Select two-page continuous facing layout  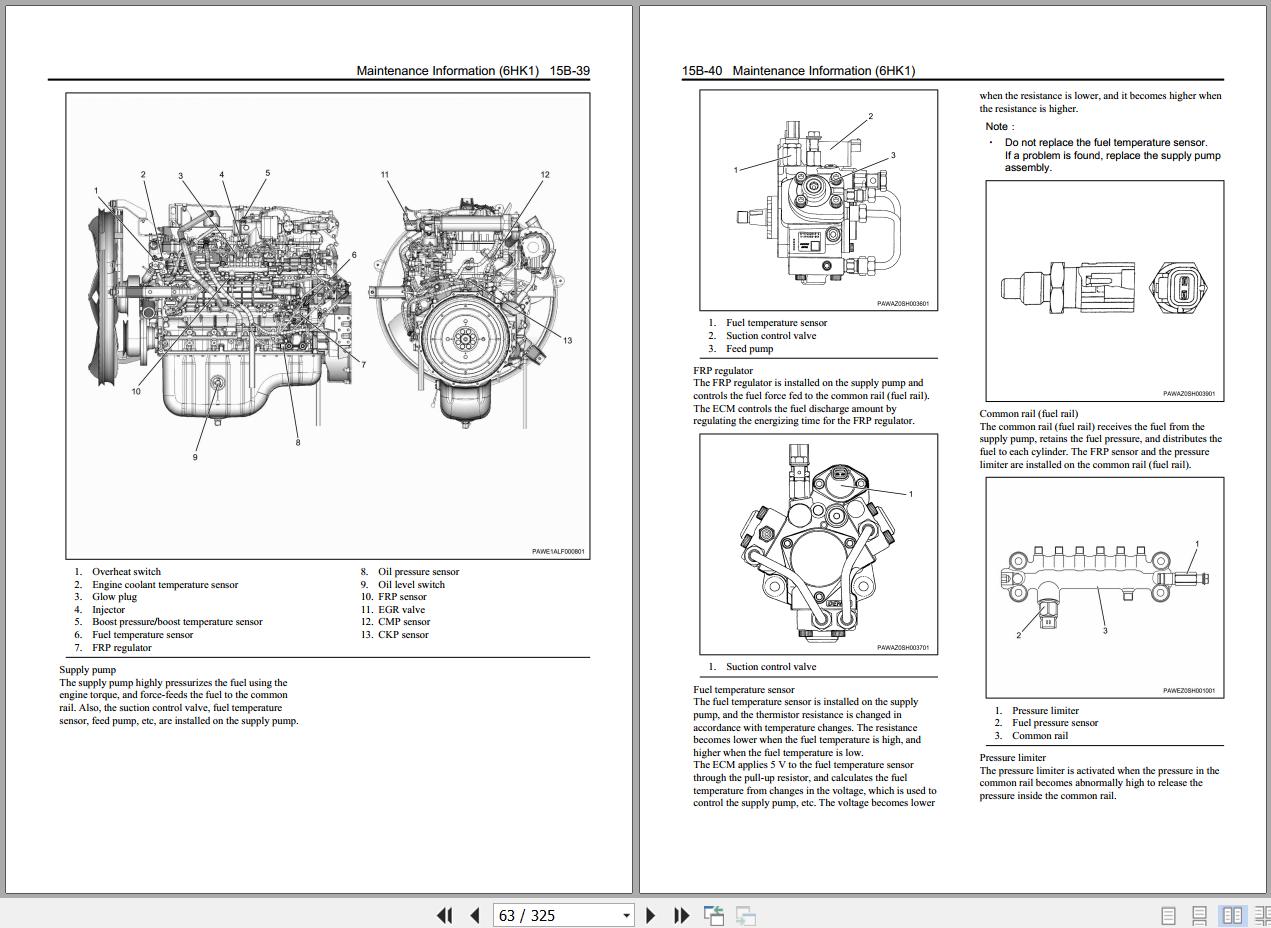tap(1262, 915)
